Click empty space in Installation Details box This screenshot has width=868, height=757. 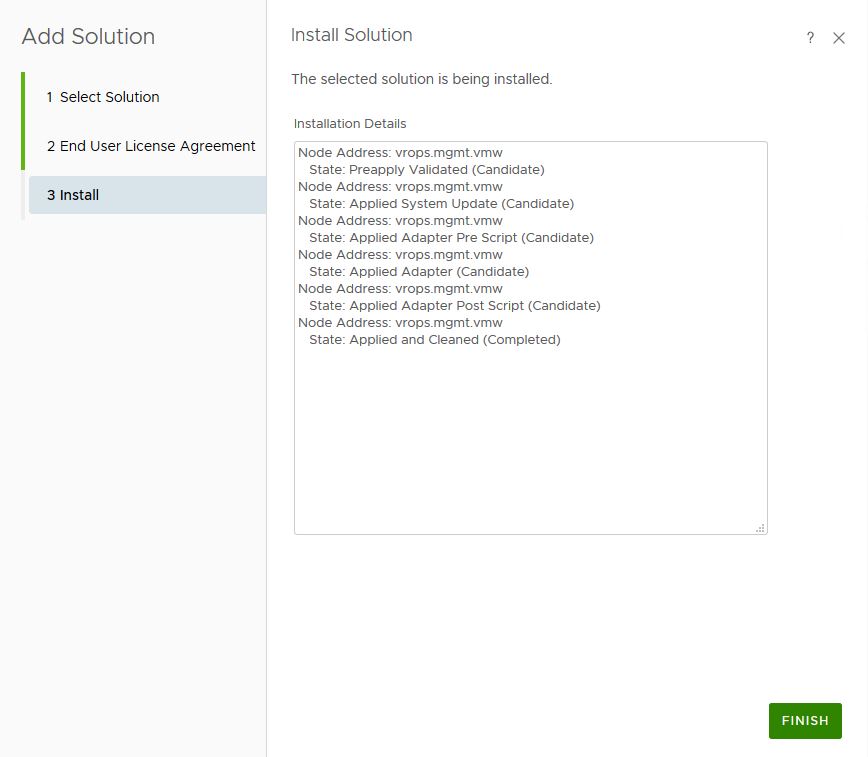(530, 440)
